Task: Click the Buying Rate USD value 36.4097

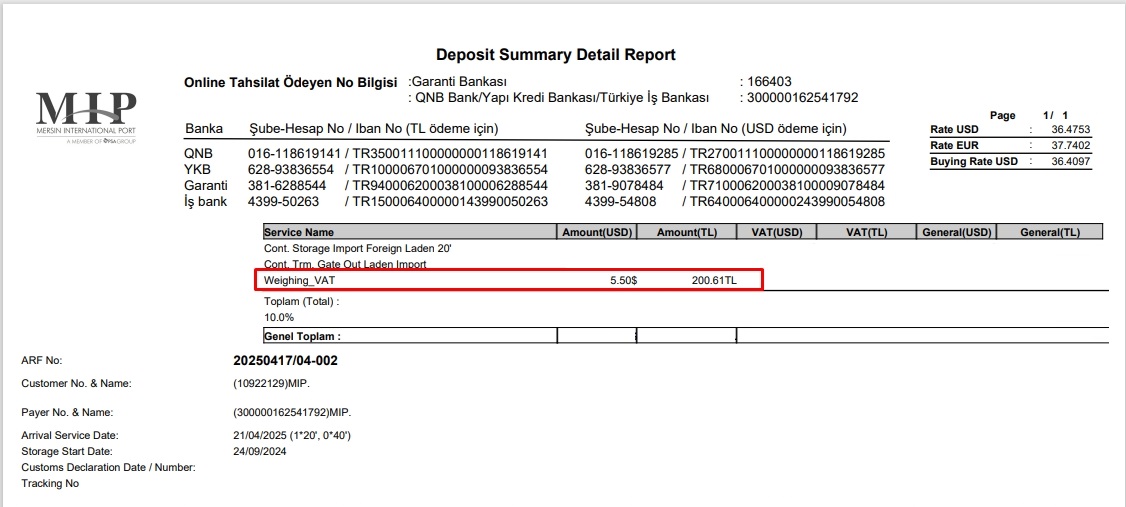Action: point(1069,161)
